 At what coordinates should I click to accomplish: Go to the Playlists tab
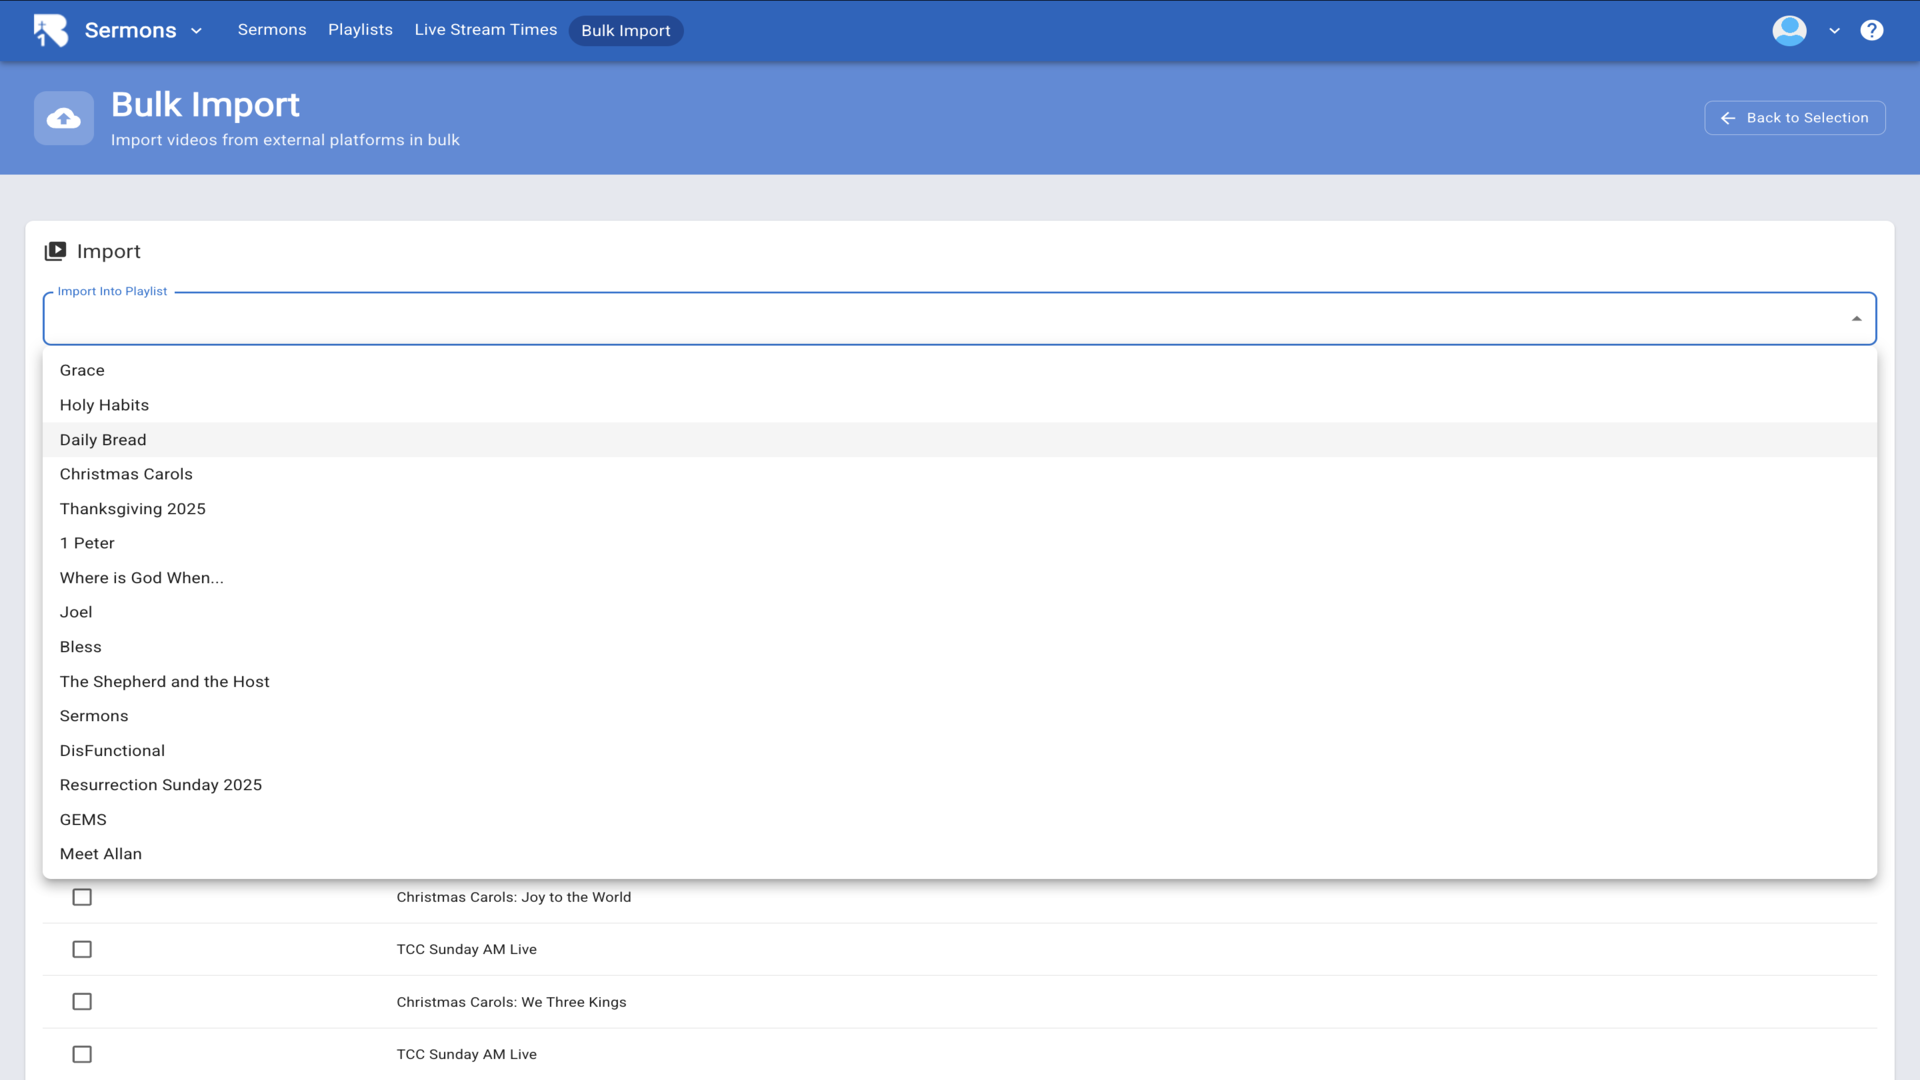[x=360, y=30]
